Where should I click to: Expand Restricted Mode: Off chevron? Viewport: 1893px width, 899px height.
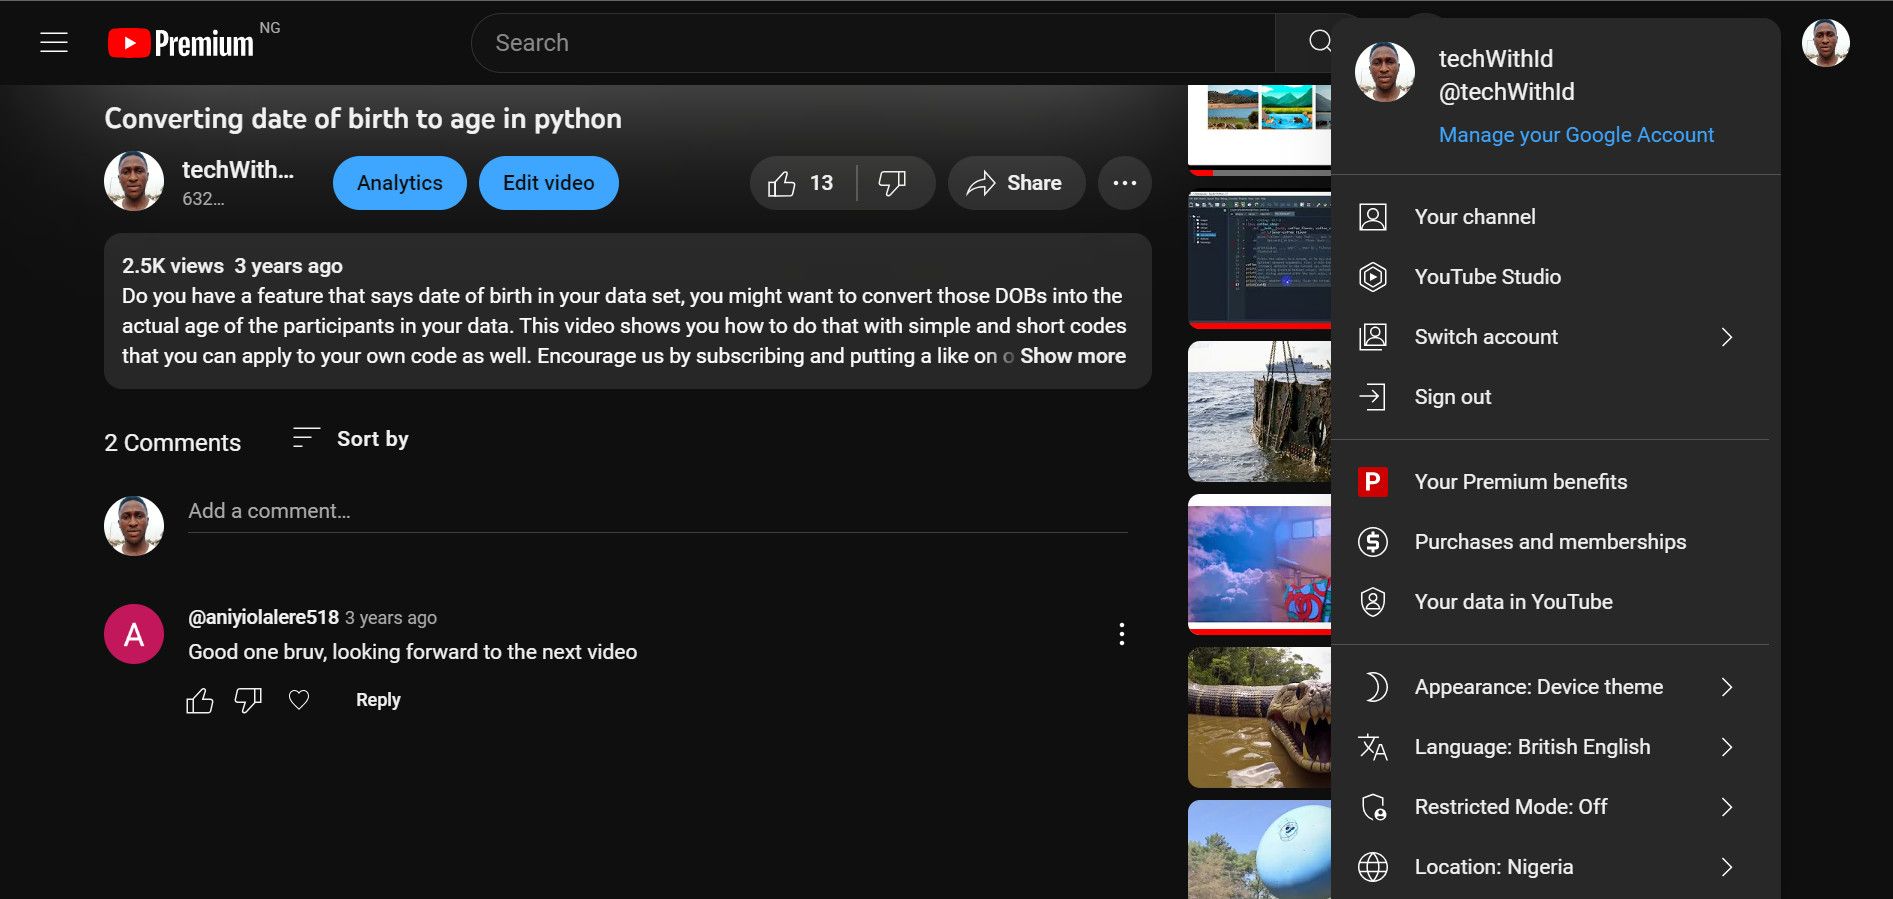click(1727, 807)
